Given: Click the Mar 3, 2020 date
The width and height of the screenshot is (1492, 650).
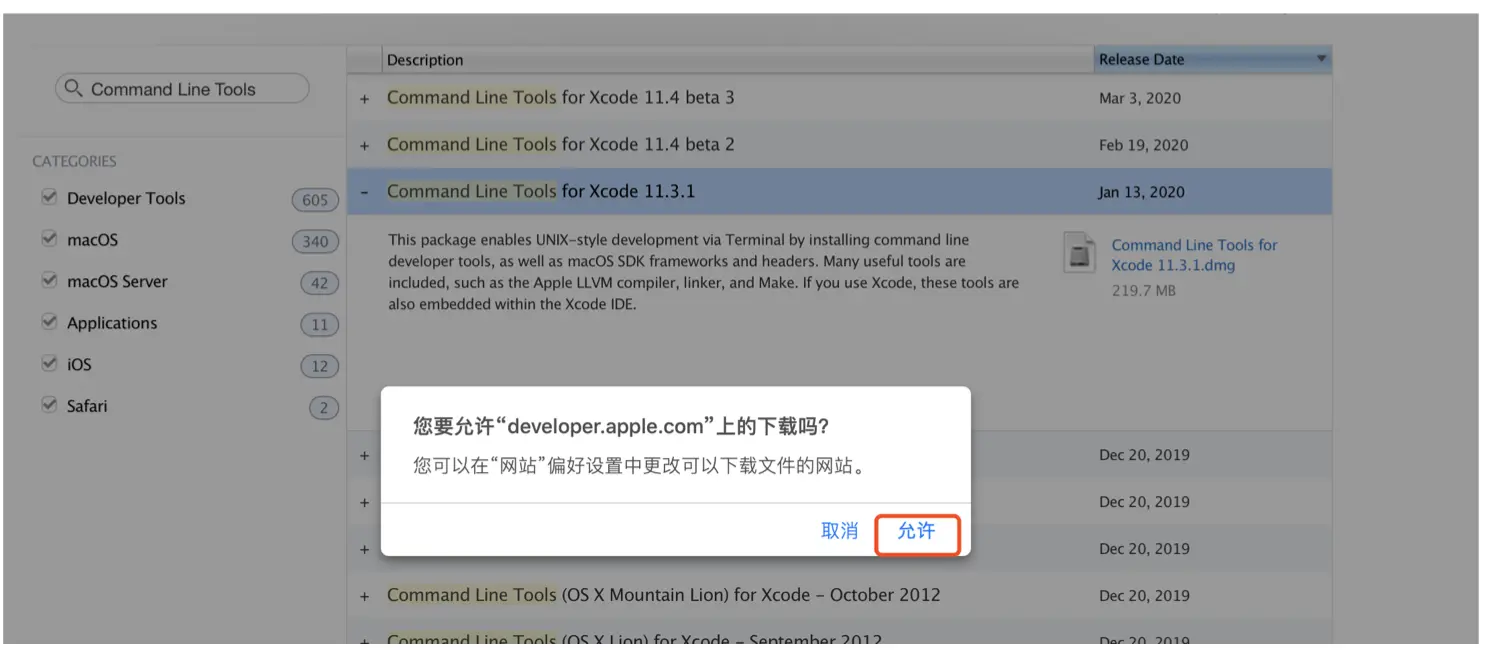Looking at the screenshot, I should [x=1139, y=98].
